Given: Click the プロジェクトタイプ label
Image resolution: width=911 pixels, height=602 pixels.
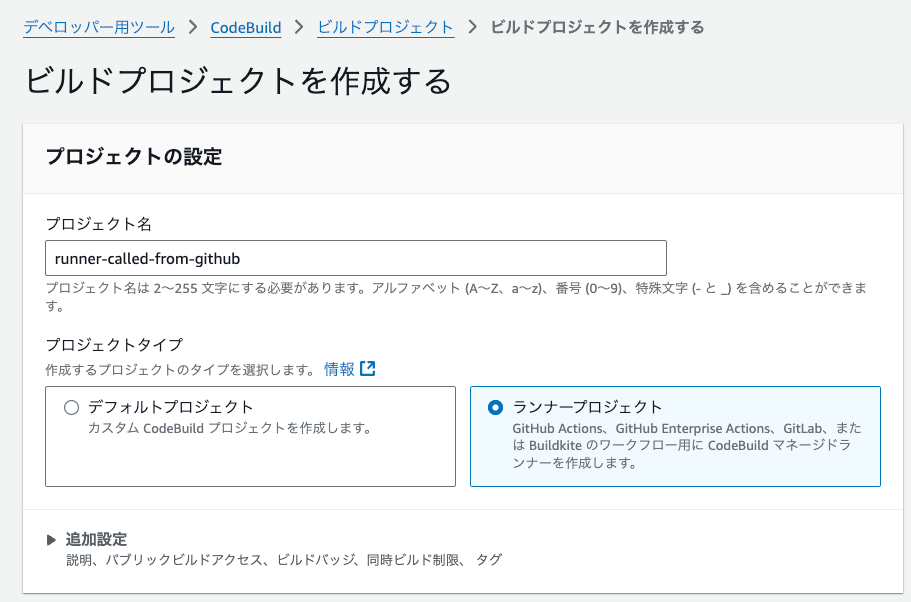Looking at the screenshot, I should coord(114,345).
